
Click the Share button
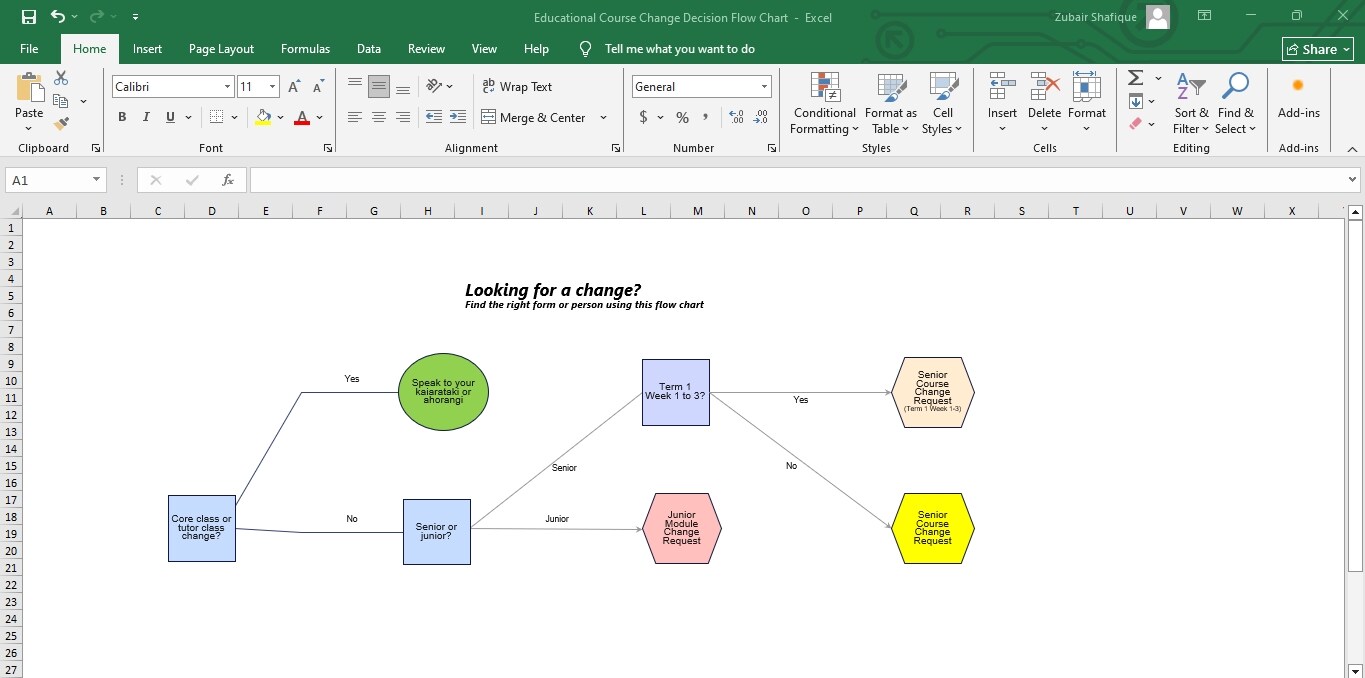pyautogui.click(x=1317, y=48)
